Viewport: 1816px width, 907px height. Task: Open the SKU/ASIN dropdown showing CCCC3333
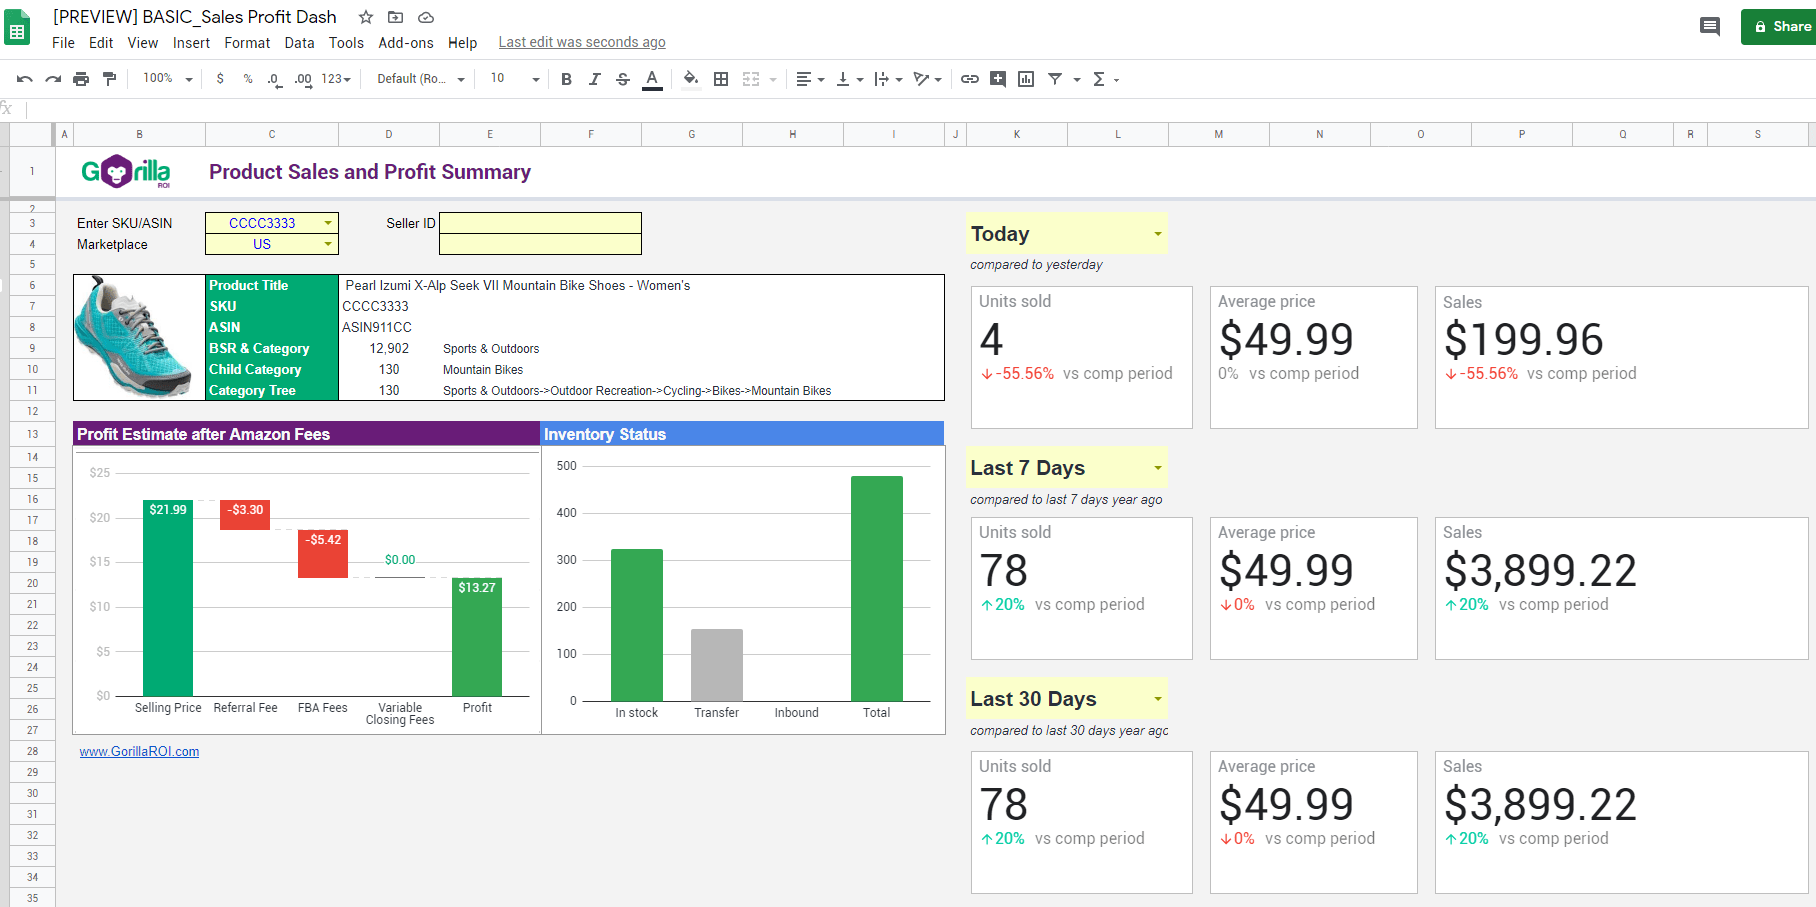click(x=327, y=223)
